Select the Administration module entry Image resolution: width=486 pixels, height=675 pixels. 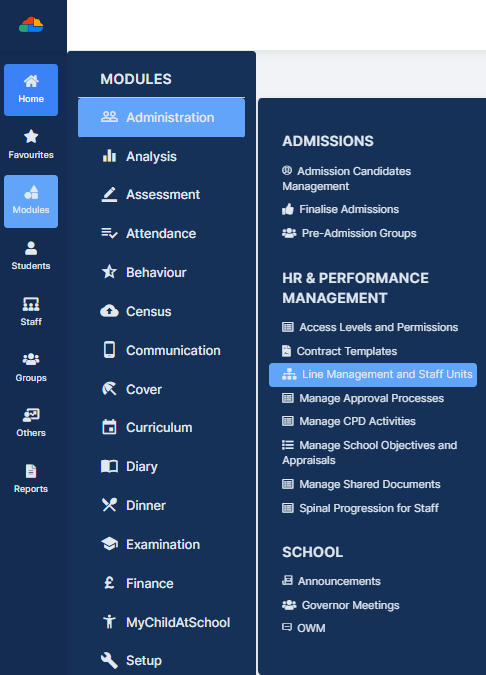tap(161, 118)
